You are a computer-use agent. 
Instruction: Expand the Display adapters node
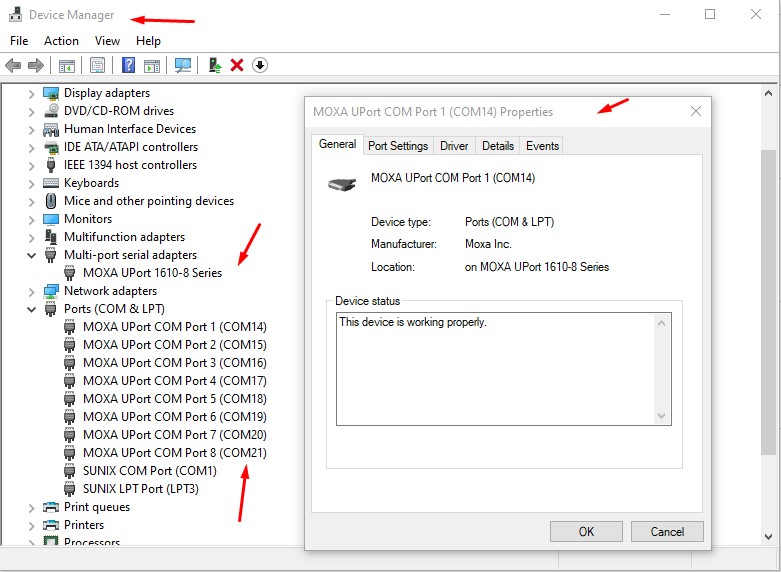[31, 94]
